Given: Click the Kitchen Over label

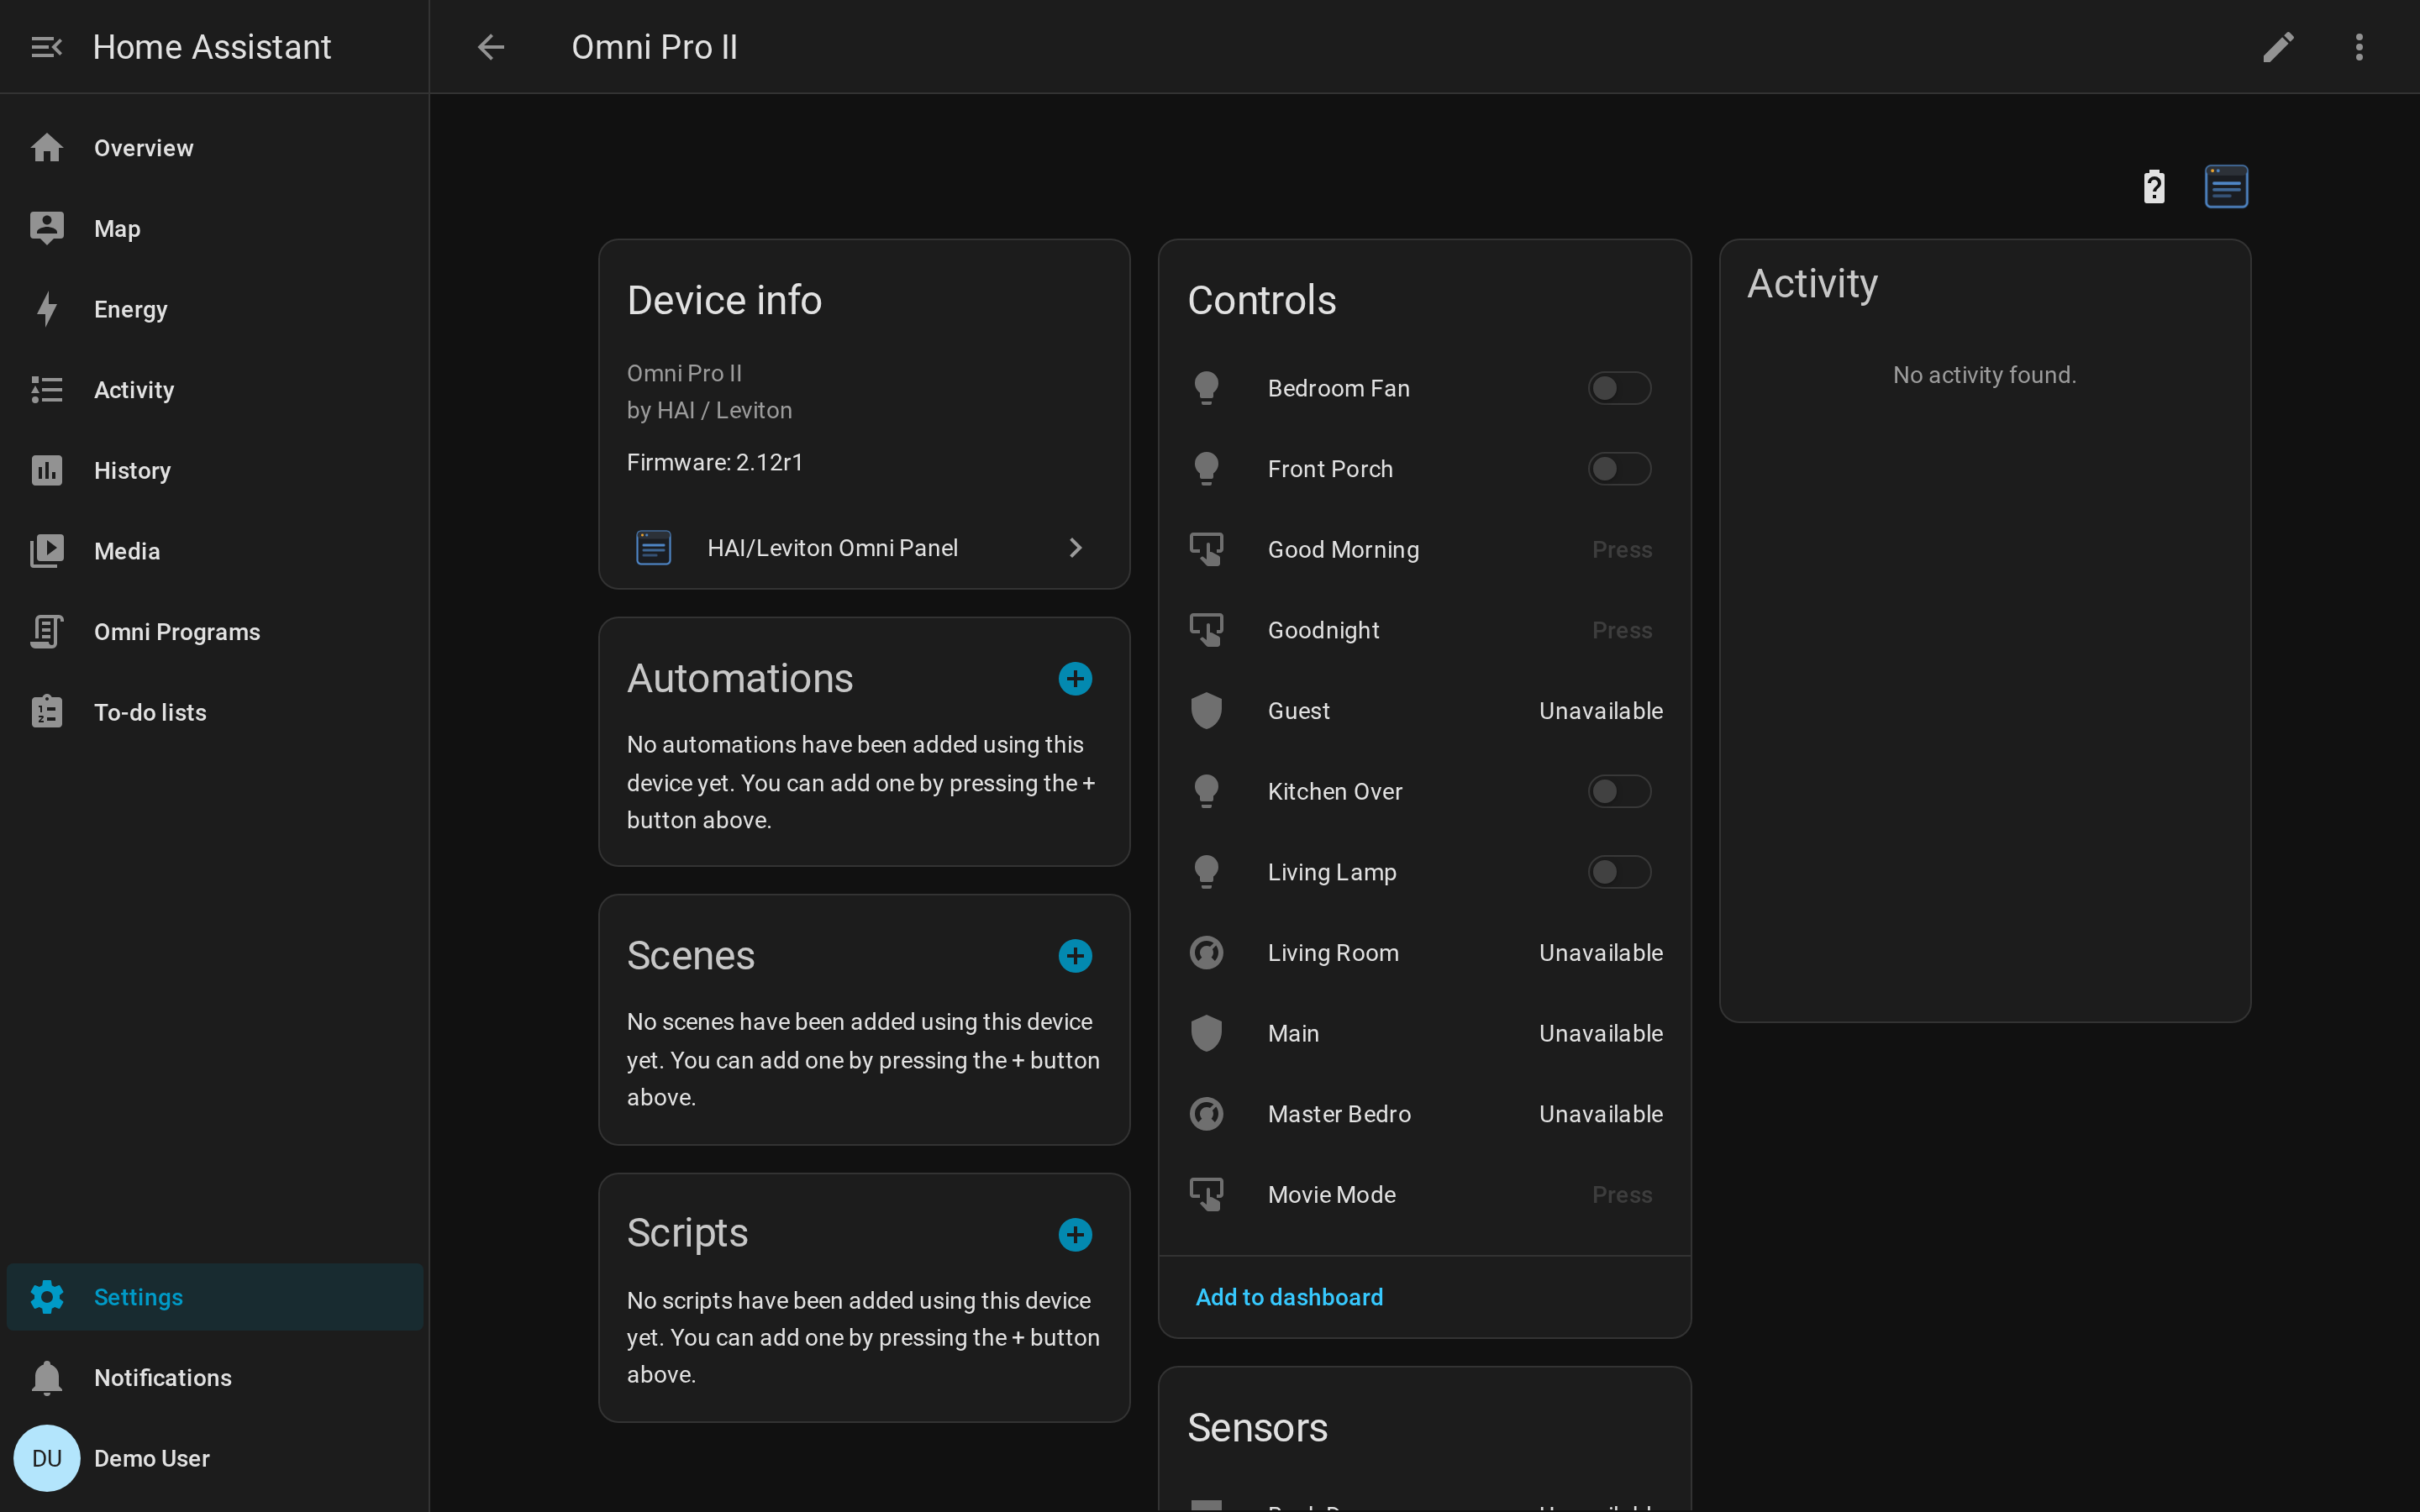Looking at the screenshot, I should pos(1335,791).
